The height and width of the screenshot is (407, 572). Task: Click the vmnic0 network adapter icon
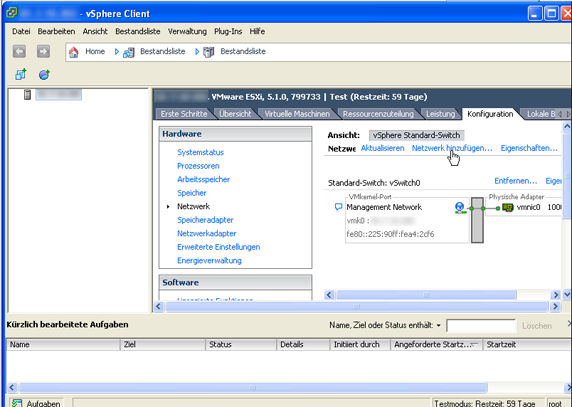tap(508, 208)
